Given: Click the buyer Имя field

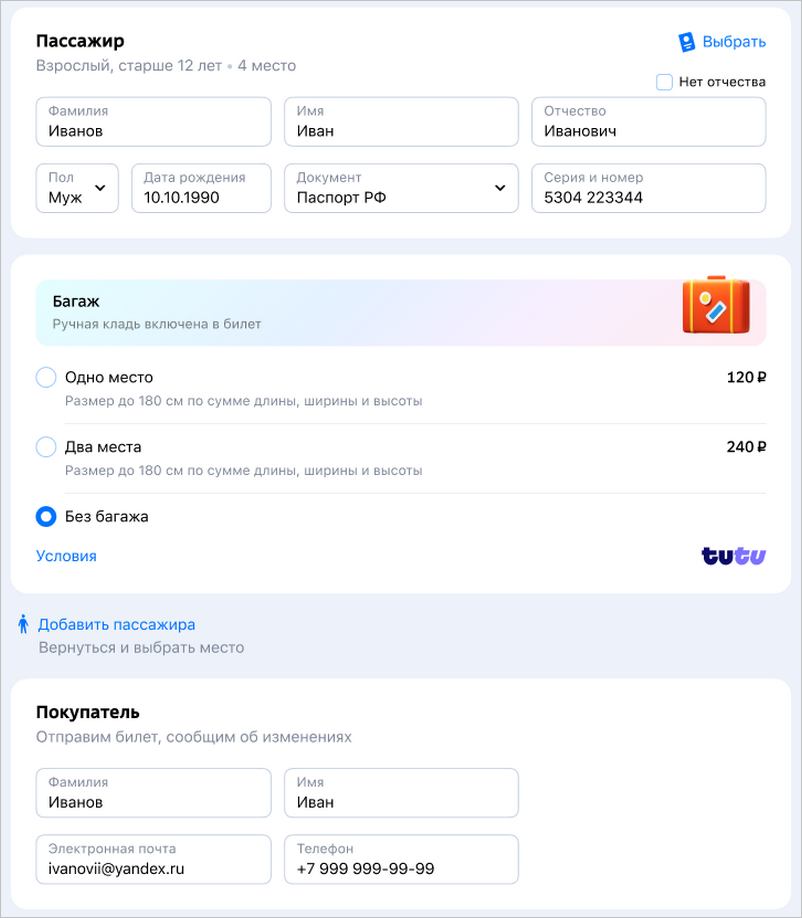Looking at the screenshot, I should [401, 793].
